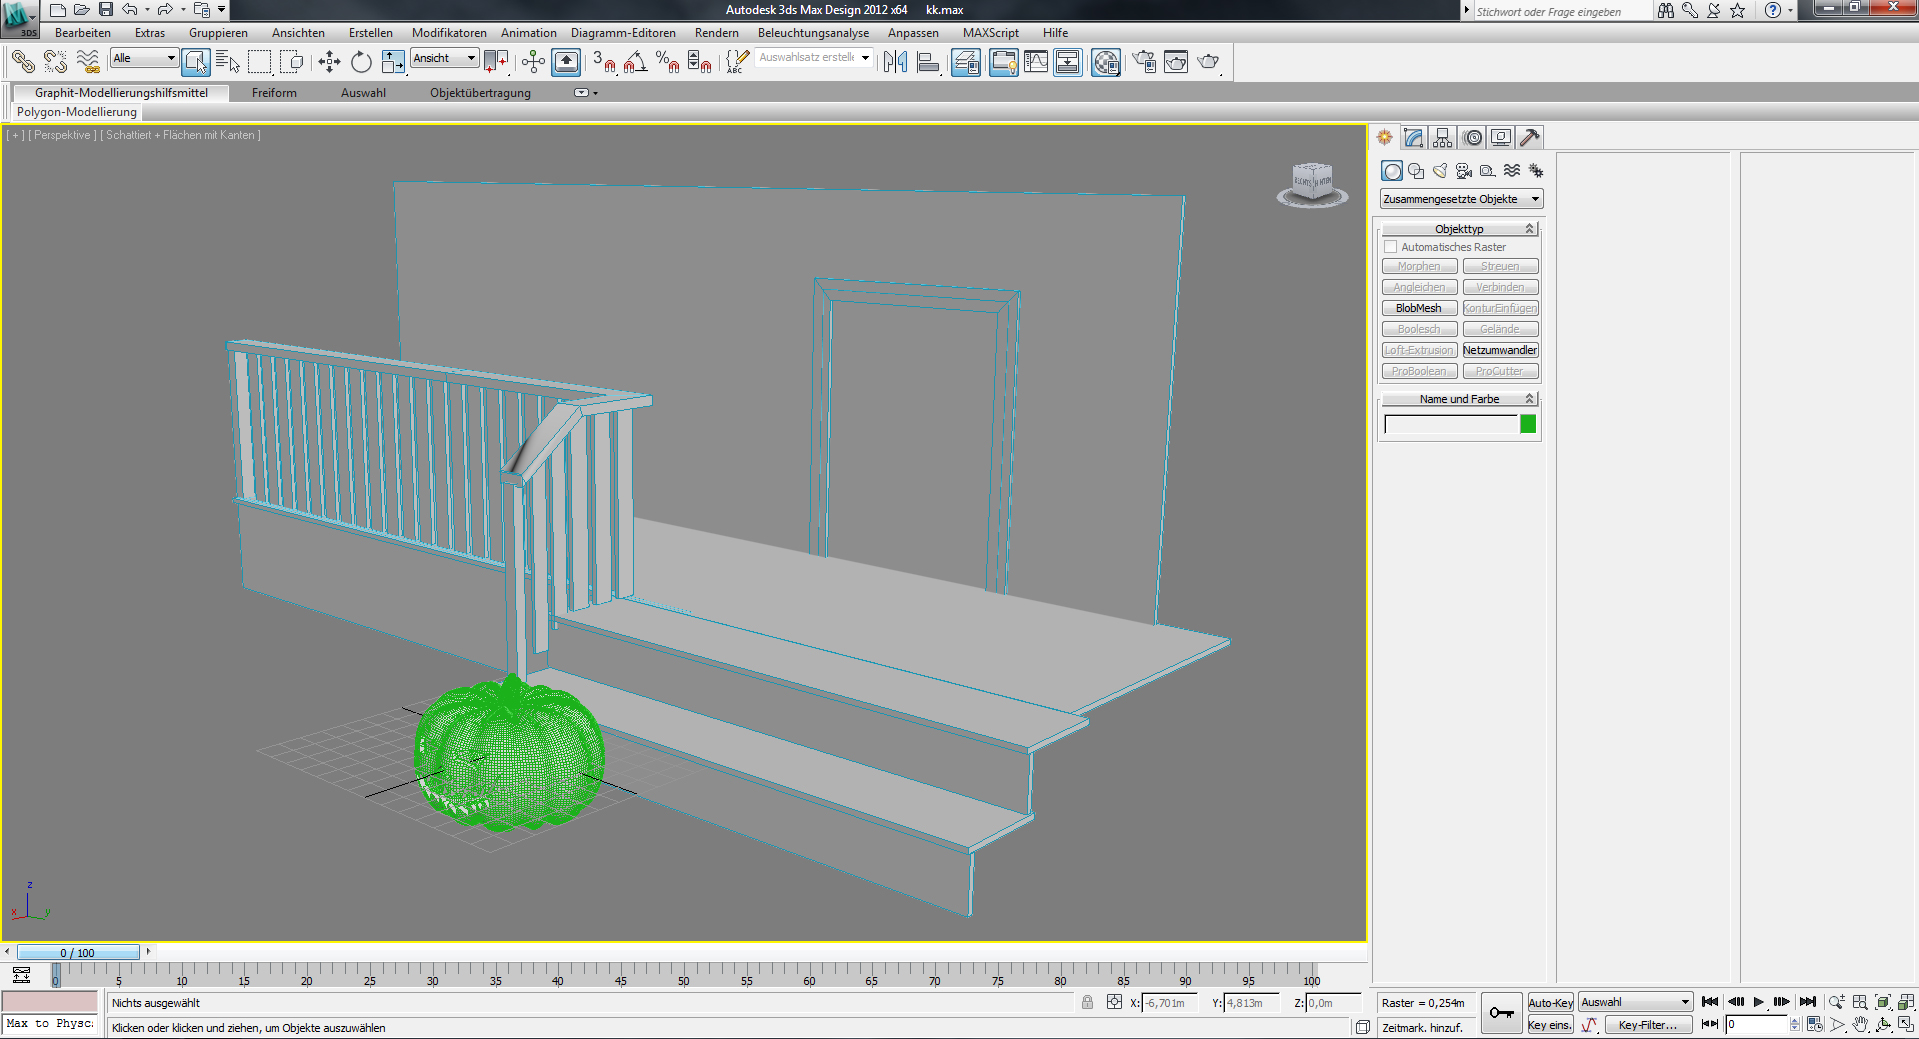This screenshot has width=1919, height=1039.
Task: Select the Link objects tool
Action: 23,62
